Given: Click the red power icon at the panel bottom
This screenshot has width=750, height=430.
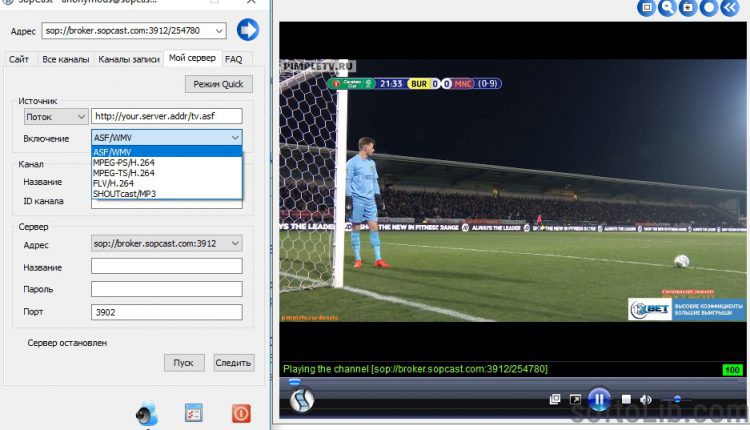Looking at the screenshot, I should coord(241,413).
